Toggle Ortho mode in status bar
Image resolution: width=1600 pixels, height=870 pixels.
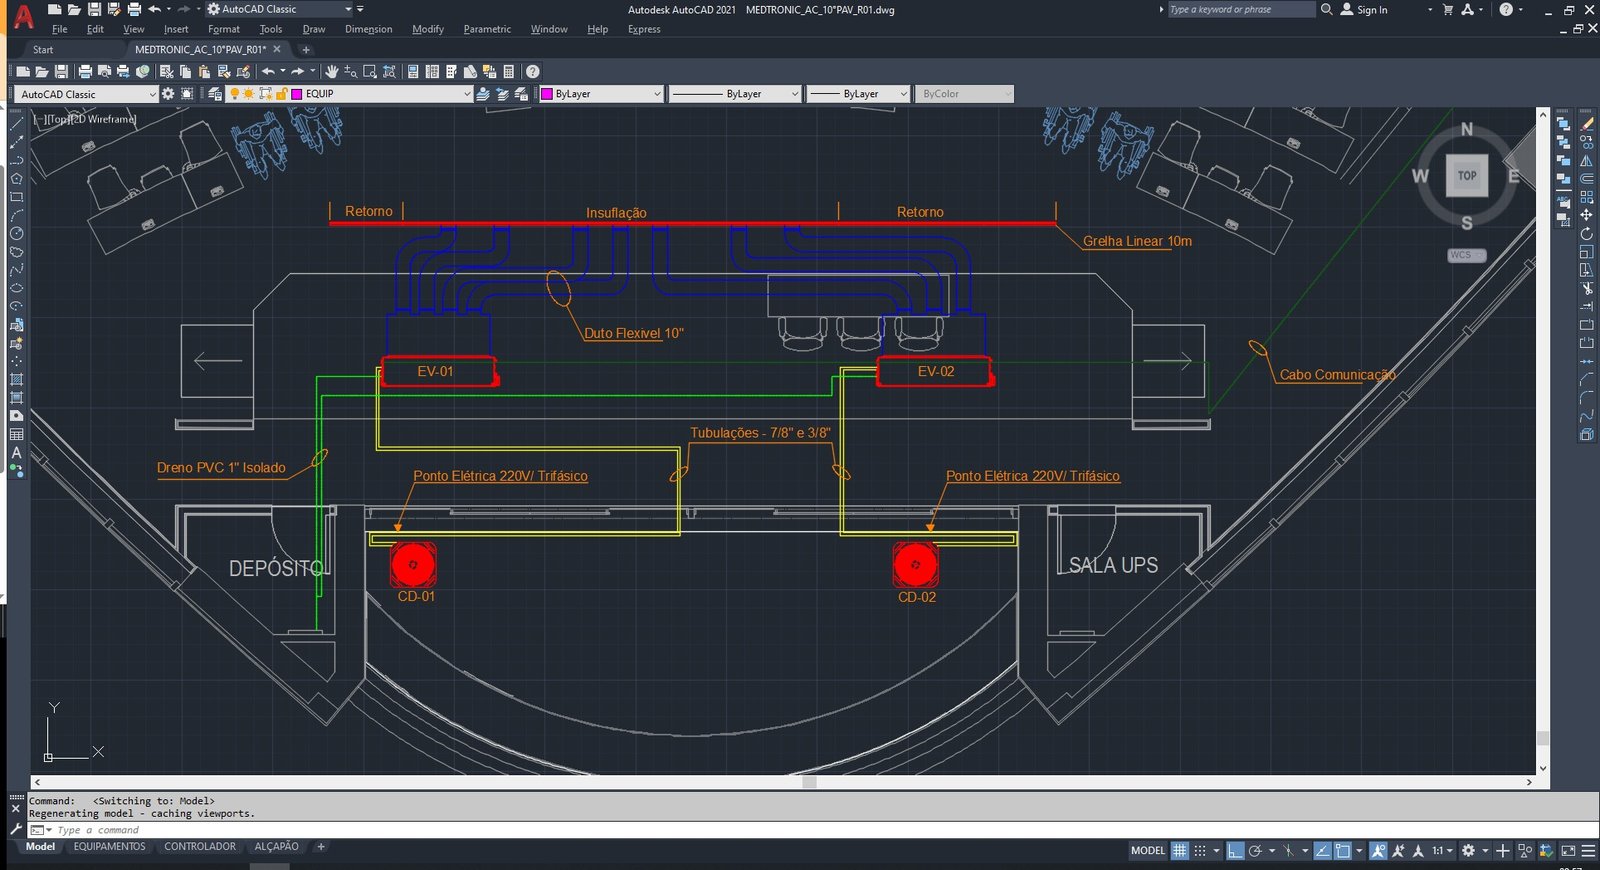[x=1235, y=851]
